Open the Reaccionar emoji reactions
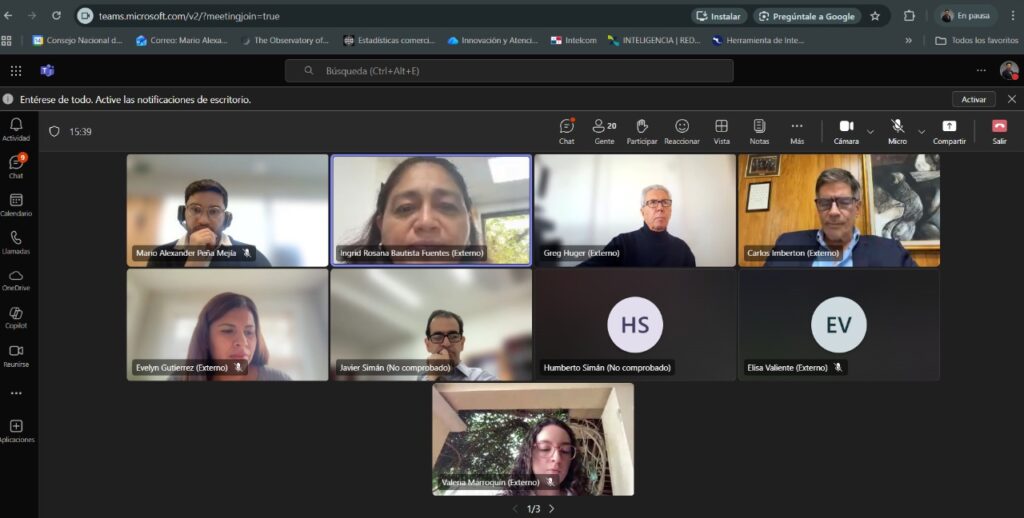Image resolution: width=1024 pixels, height=518 pixels. (x=682, y=130)
